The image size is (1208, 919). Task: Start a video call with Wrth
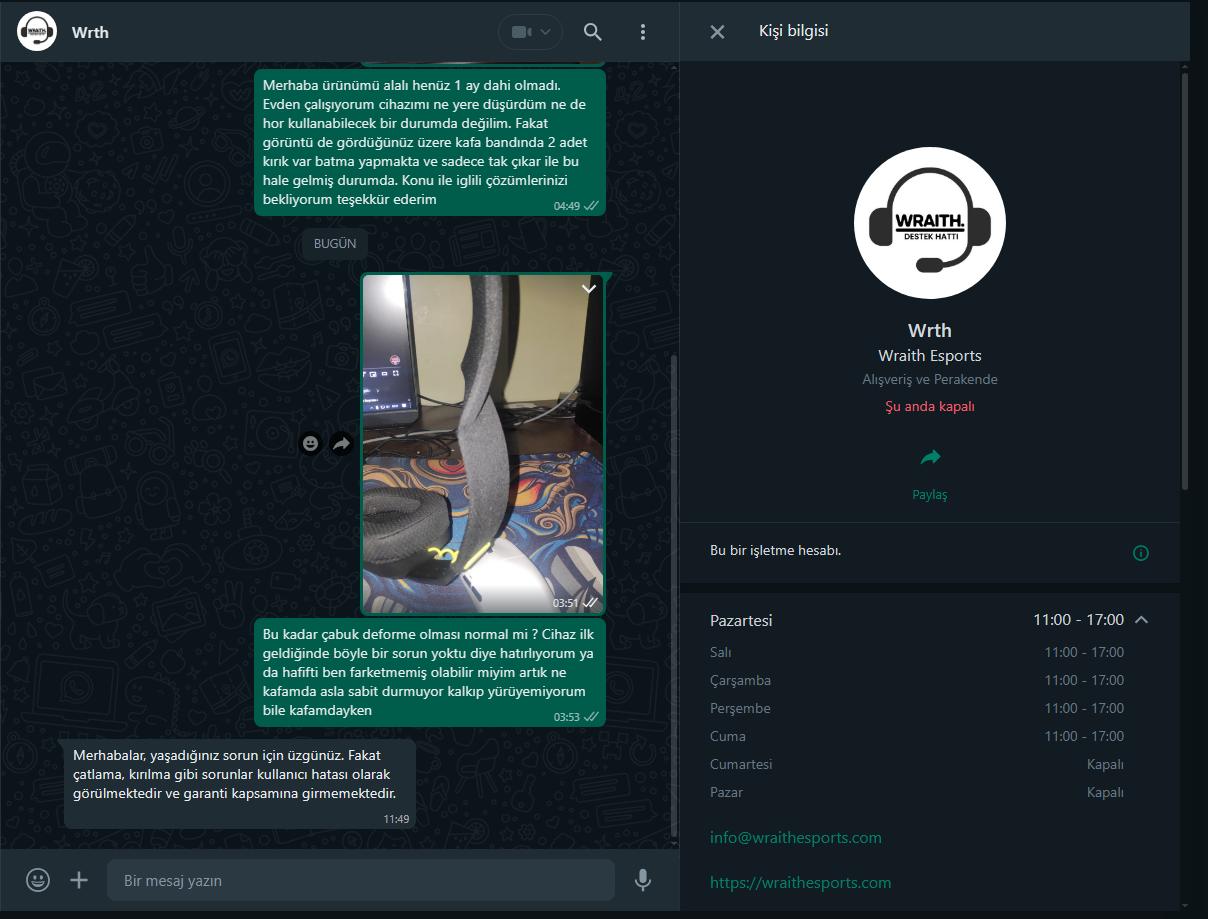pos(521,31)
